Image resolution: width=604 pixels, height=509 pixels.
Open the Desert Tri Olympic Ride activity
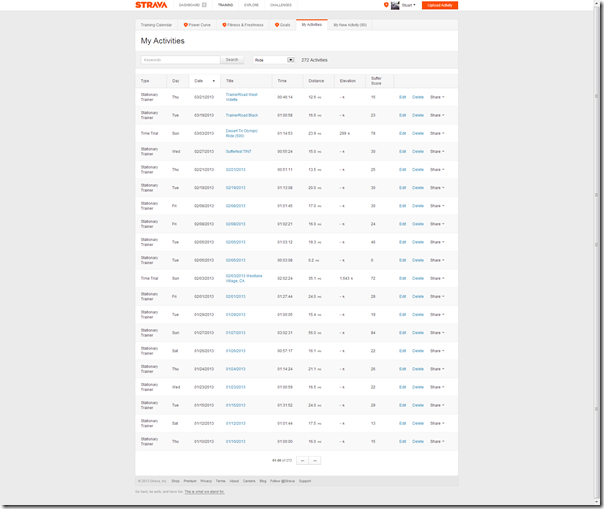click(242, 133)
